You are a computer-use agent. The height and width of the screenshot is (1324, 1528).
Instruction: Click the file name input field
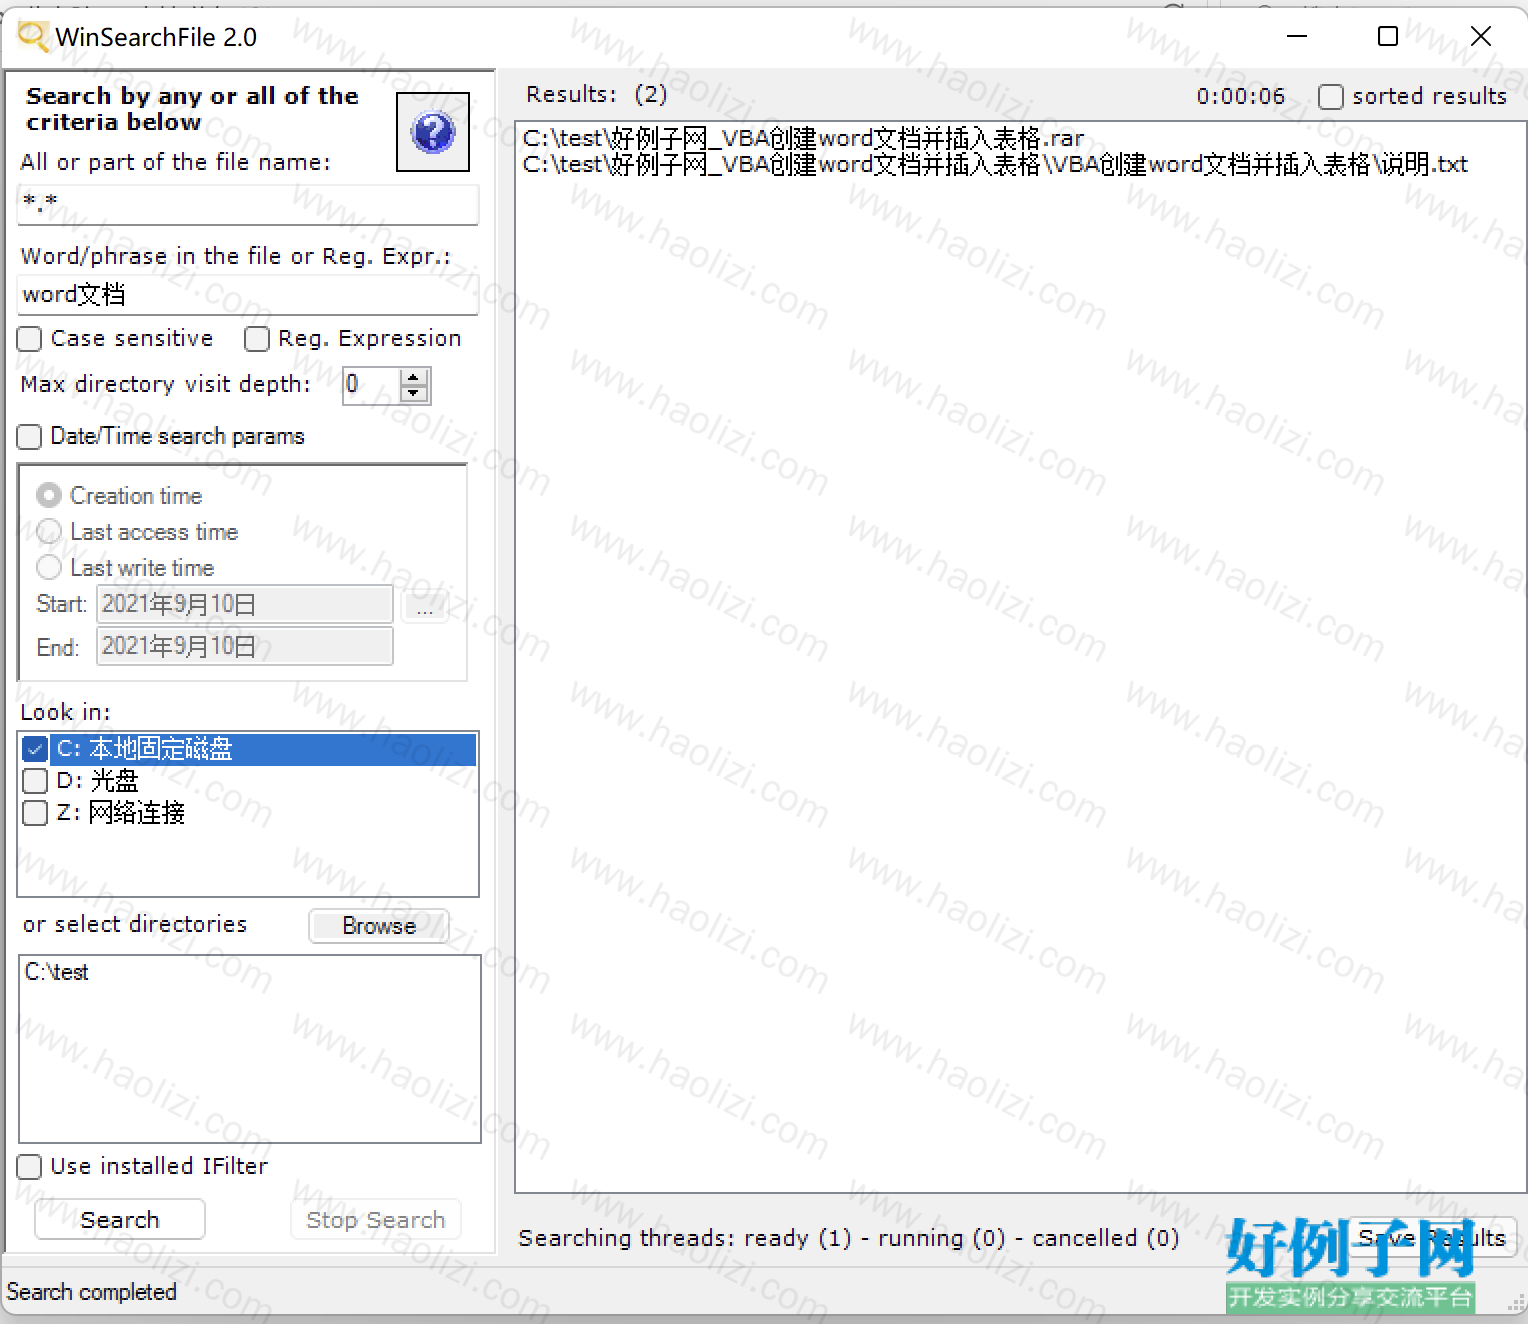click(248, 204)
